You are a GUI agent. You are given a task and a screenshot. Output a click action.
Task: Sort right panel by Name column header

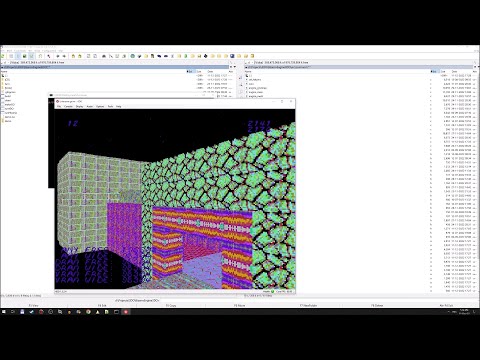pyautogui.click(x=337, y=71)
